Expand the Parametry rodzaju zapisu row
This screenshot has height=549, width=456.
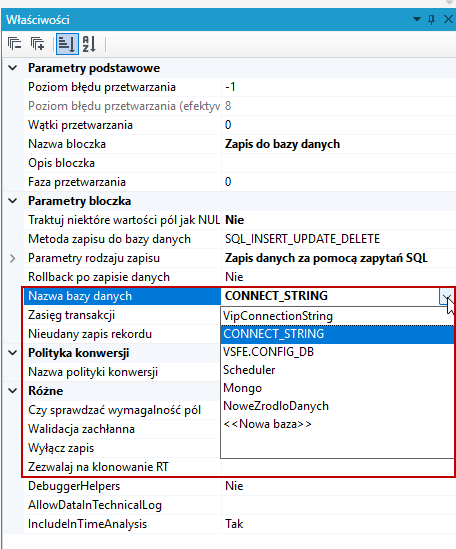[13, 258]
